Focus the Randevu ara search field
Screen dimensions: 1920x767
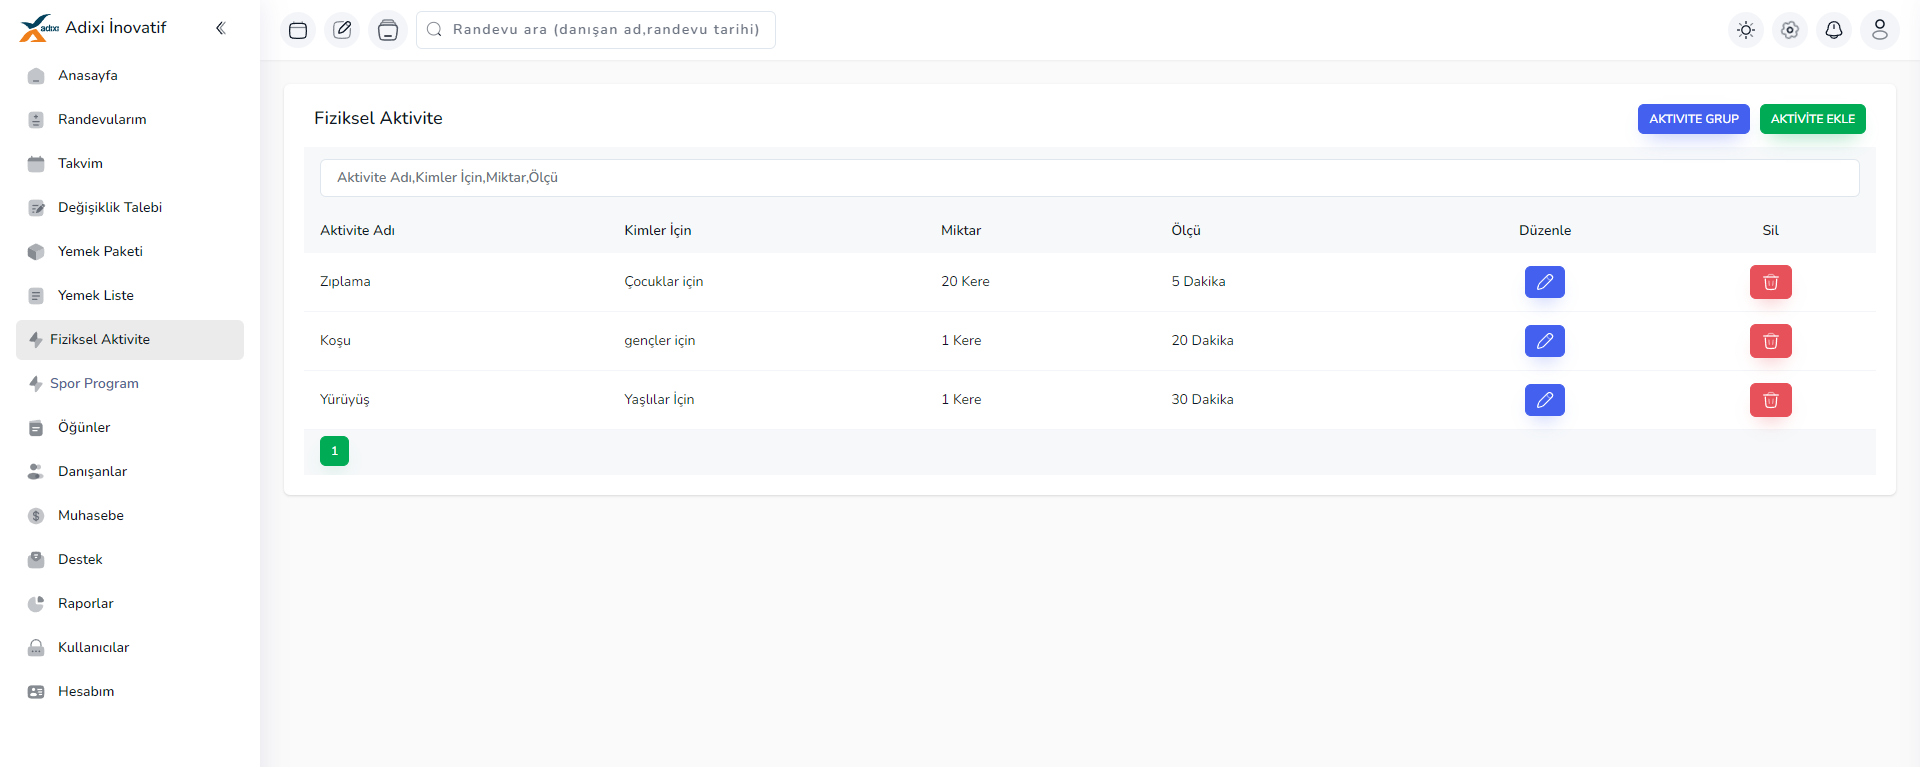(x=596, y=30)
